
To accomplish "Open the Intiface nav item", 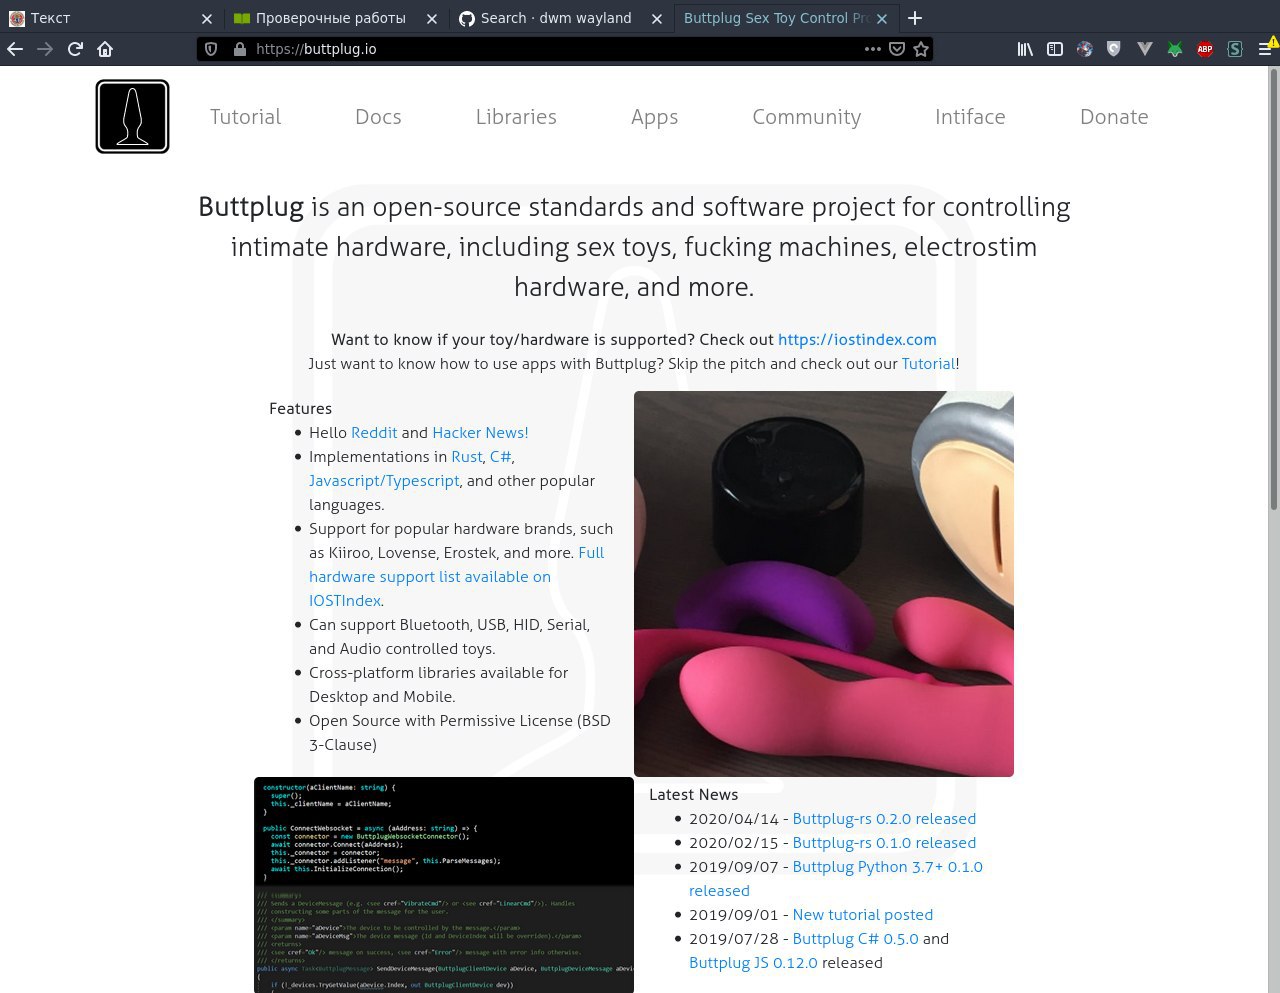I will pyautogui.click(x=970, y=117).
